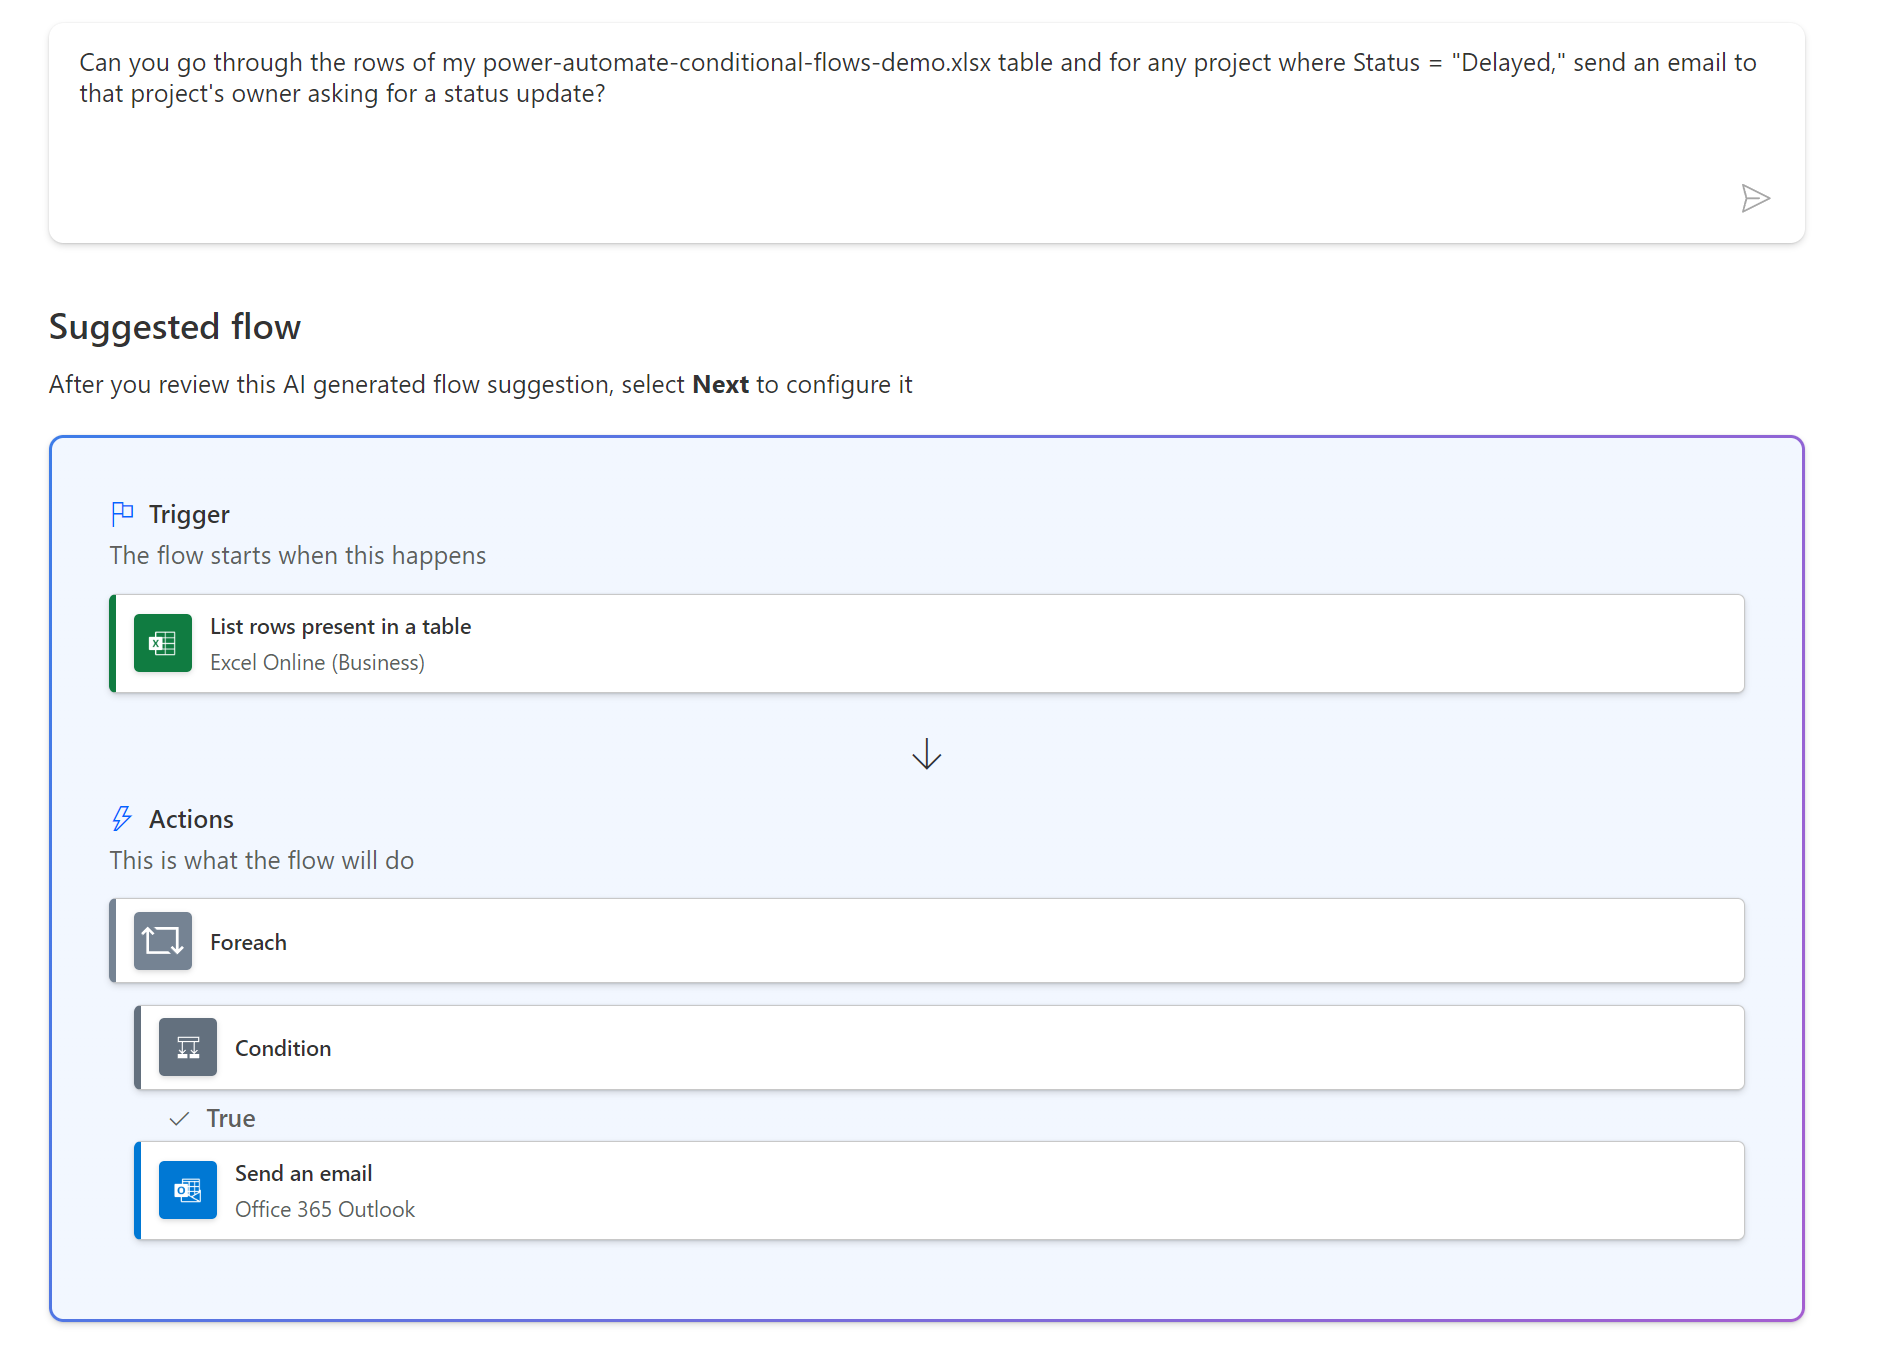Viewport: 1882px width, 1365px height.
Task: Click the blue Outlook icon
Action: [188, 1190]
